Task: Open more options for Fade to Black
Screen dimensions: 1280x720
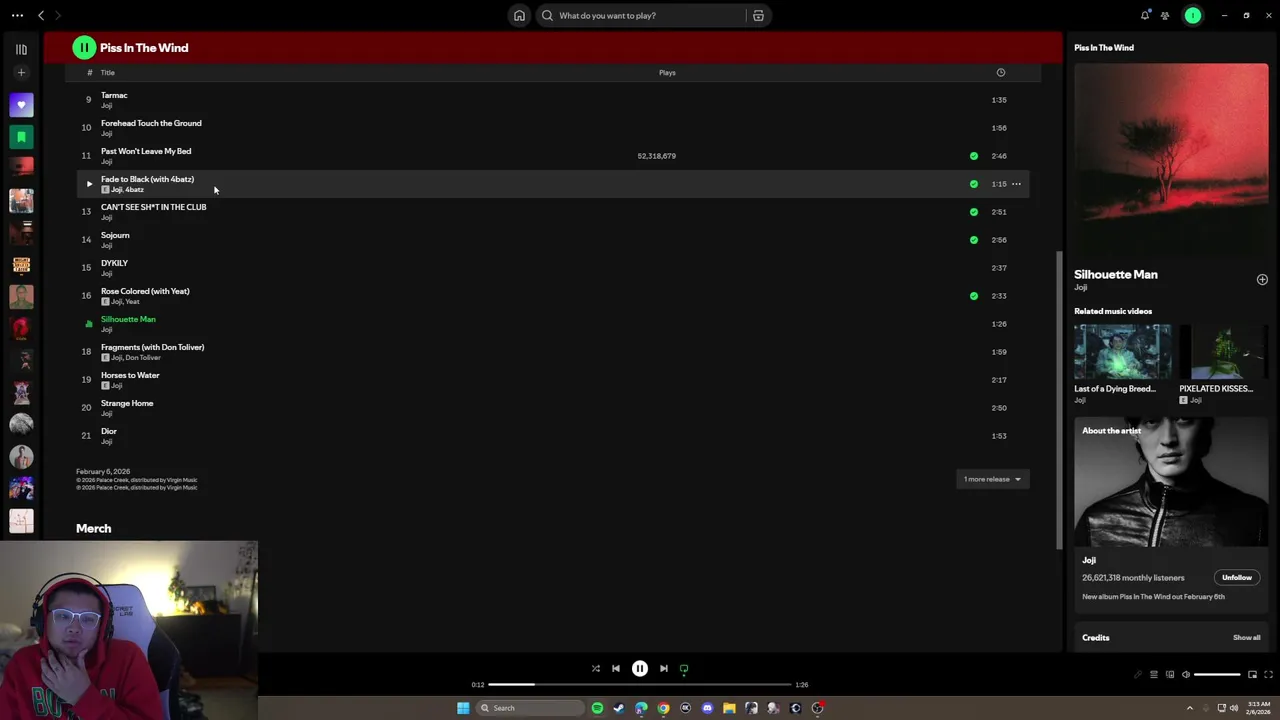Action: click(1016, 184)
